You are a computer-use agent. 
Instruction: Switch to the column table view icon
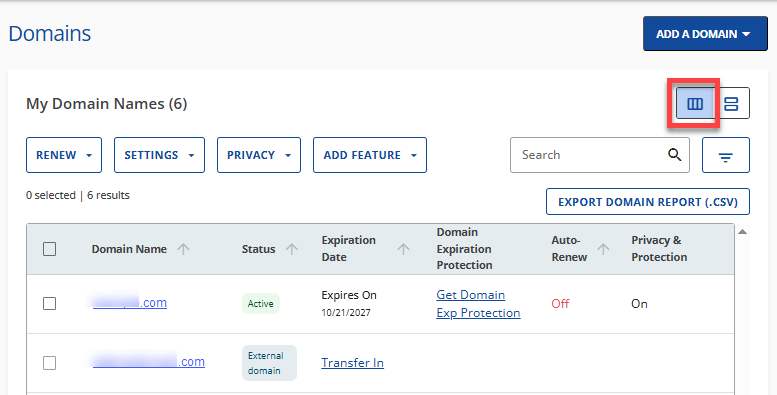[x=695, y=104]
